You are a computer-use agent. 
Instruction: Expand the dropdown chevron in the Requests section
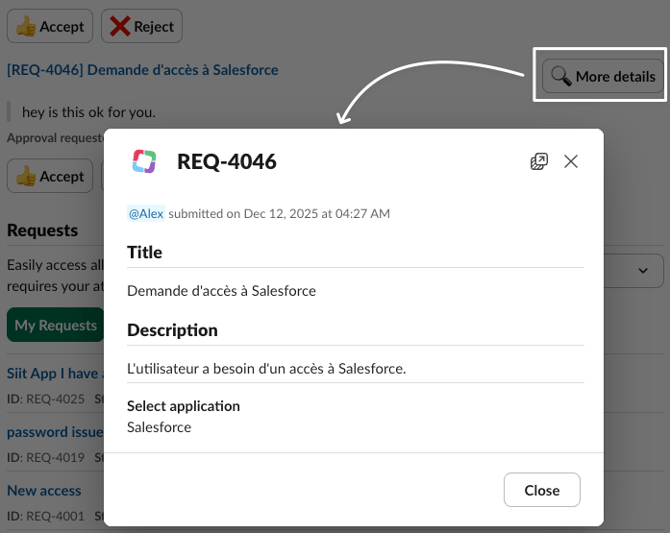pyautogui.click(x=643, y=270)
